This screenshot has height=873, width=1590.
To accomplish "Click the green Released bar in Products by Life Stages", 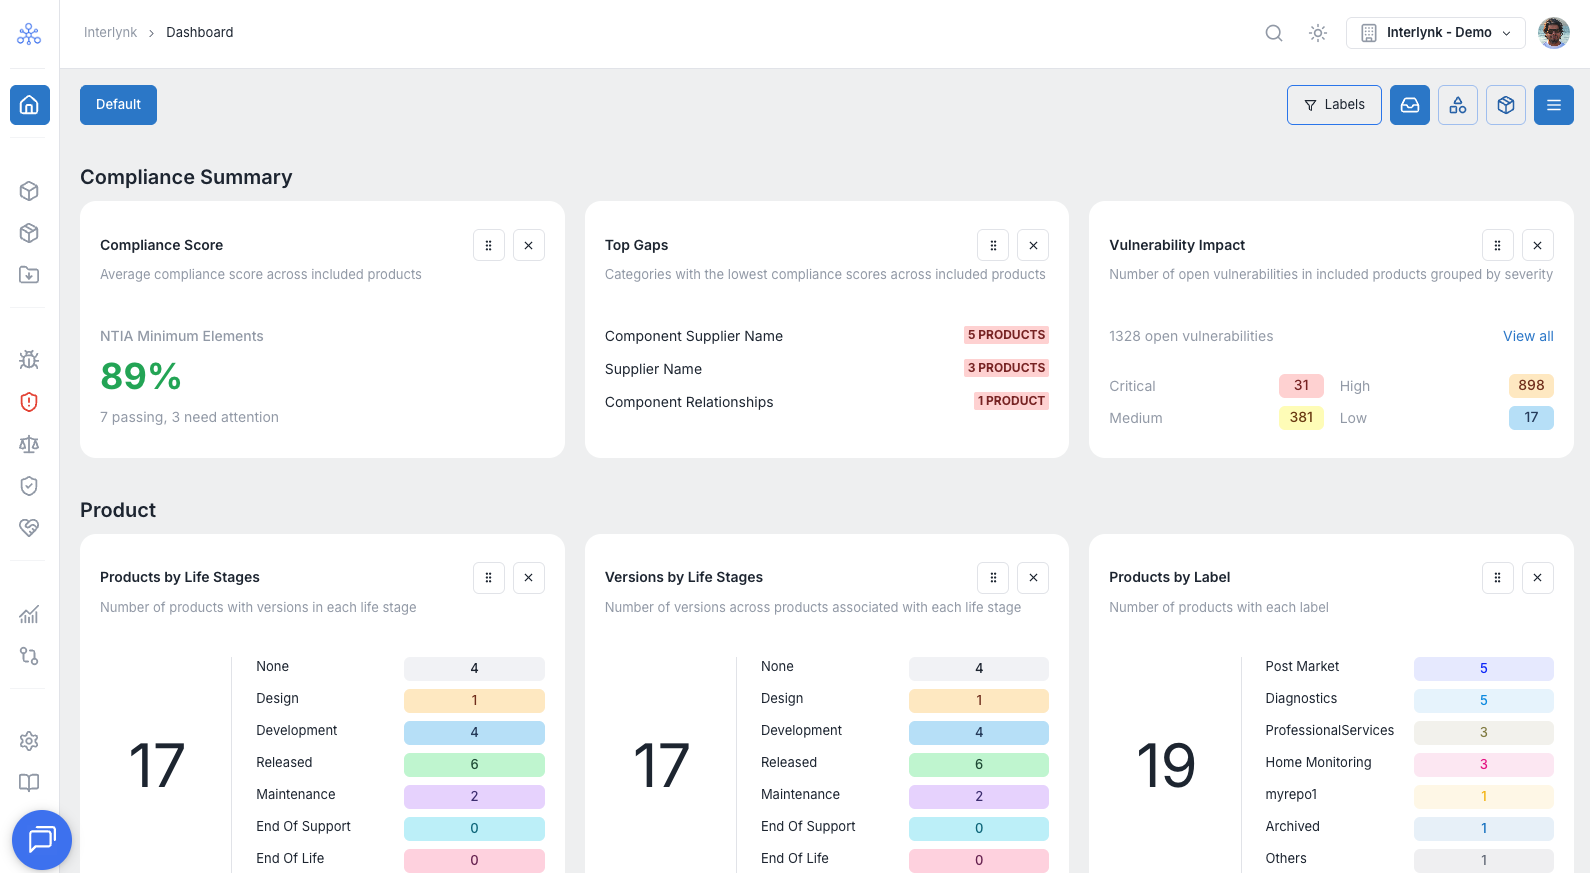I will (x=474, y=765).
